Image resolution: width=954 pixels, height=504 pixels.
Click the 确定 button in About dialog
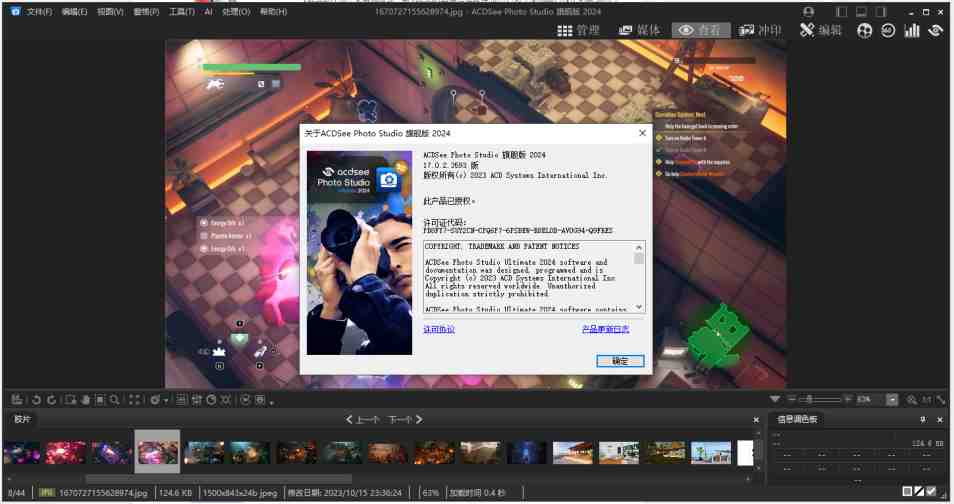(620, 361)
